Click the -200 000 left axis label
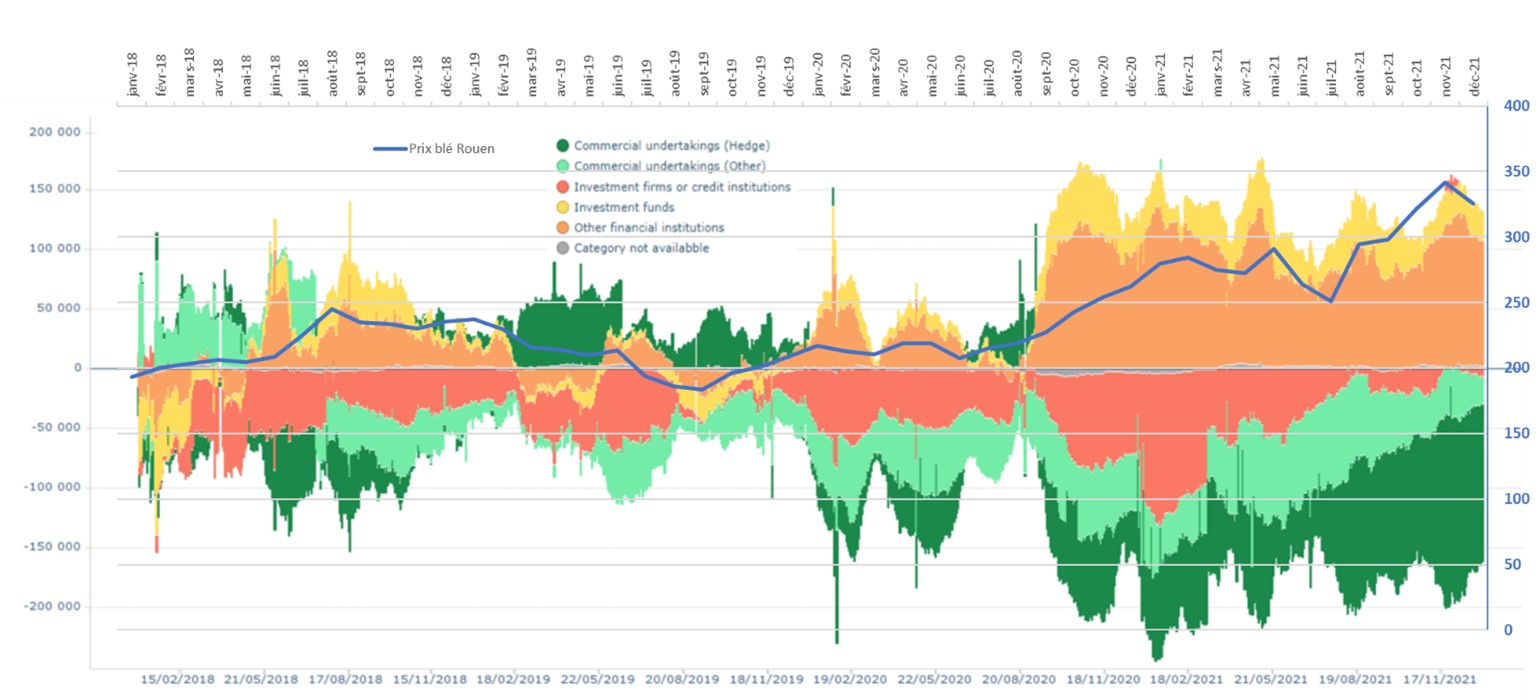This screenshot has height=700, width=1540. (x=55, y=607)
